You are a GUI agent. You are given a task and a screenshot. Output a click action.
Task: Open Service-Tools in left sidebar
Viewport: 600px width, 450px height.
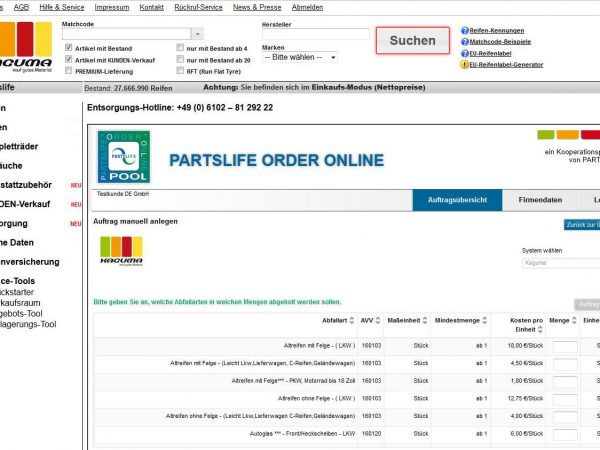pyautogui.click(x=17, y=281)
